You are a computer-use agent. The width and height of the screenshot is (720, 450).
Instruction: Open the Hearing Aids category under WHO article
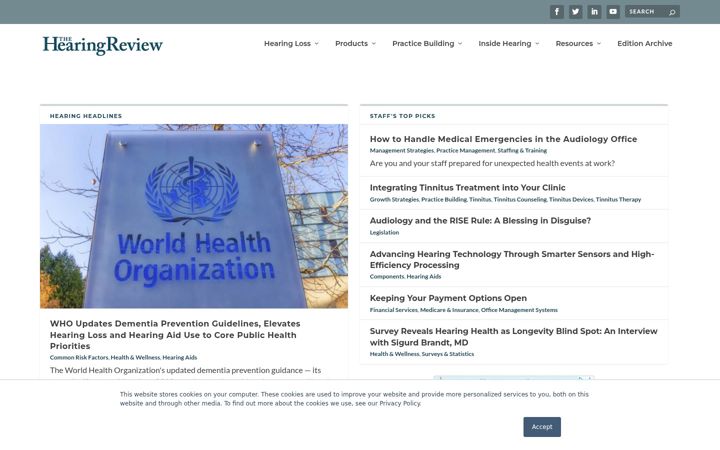coord(180,357)
